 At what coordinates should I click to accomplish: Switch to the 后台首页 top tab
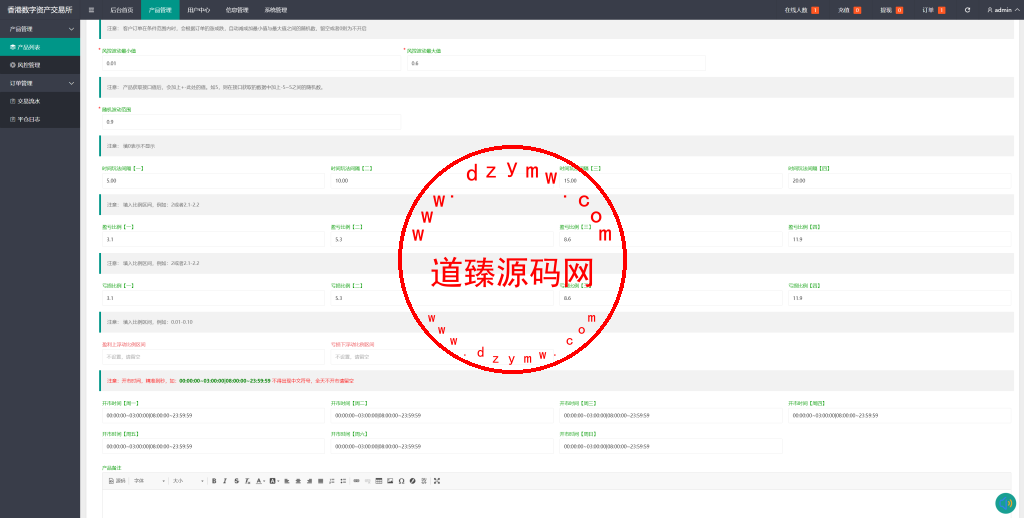click(x=121, y=10)
